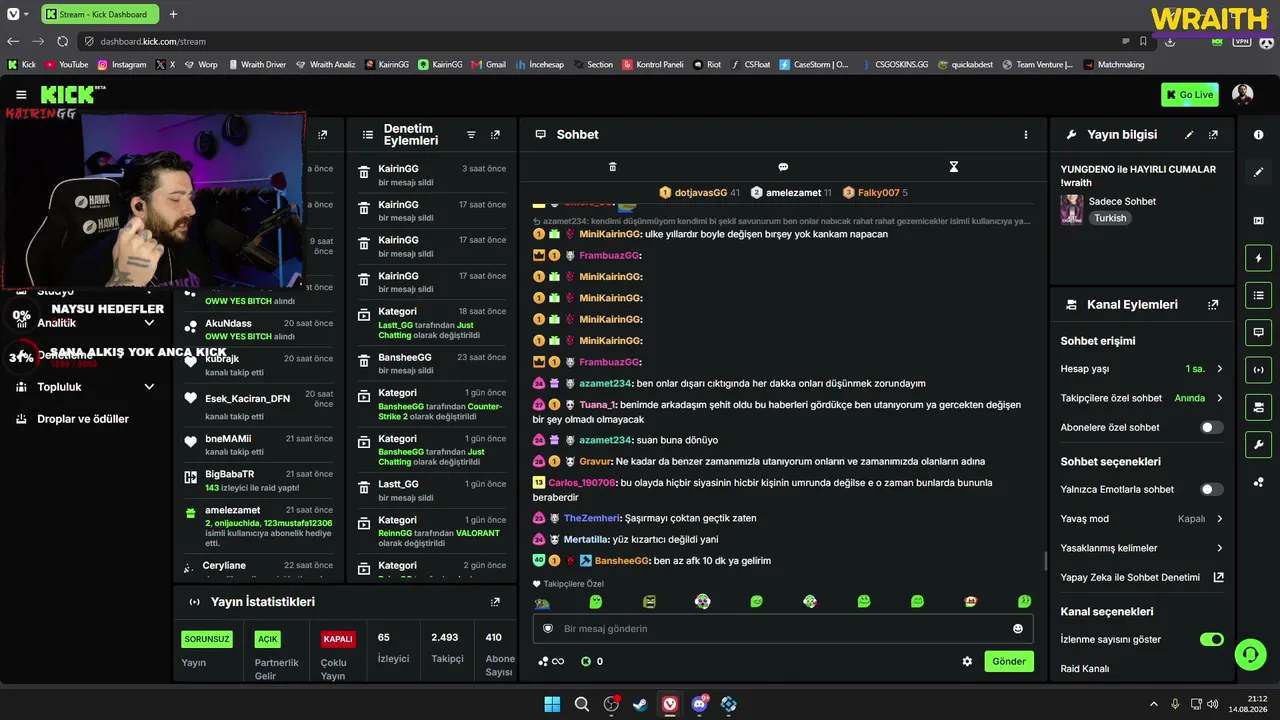Click the trash icon in chat toolbar
The image size is (1280, 720).
point(613,167)
